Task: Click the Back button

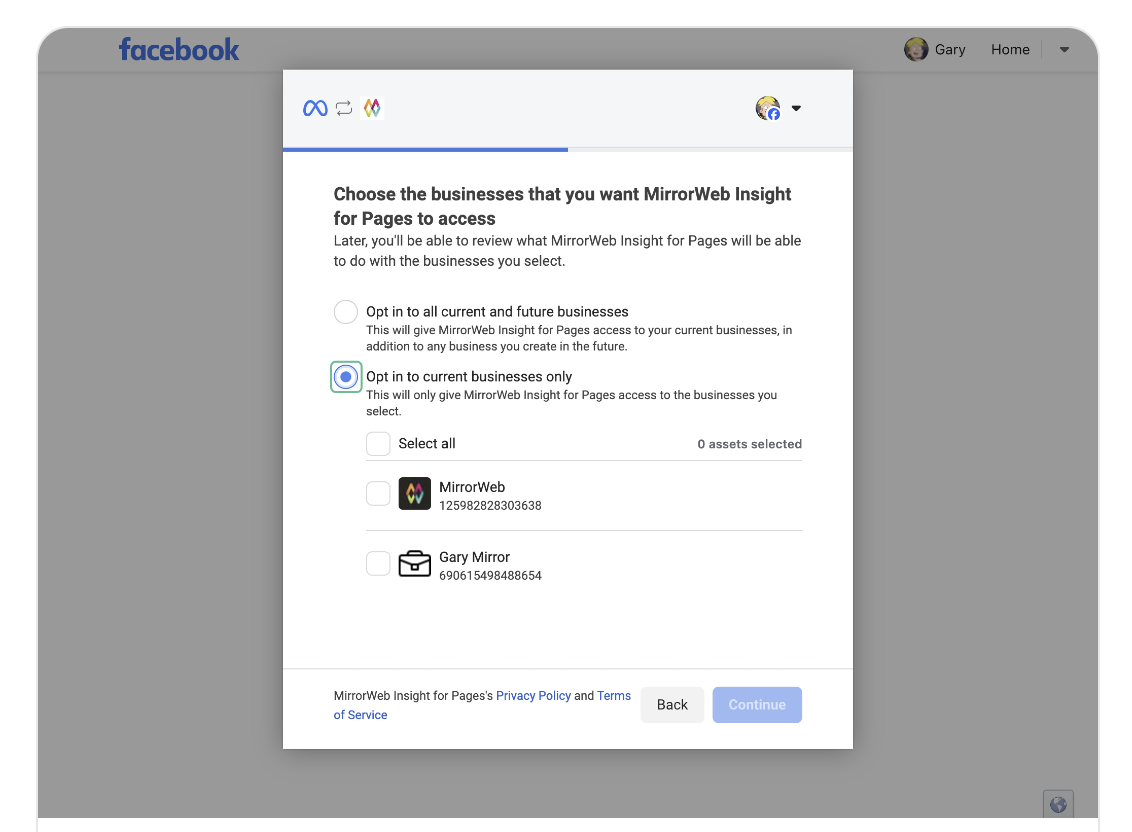Action: tap(672, 705)
